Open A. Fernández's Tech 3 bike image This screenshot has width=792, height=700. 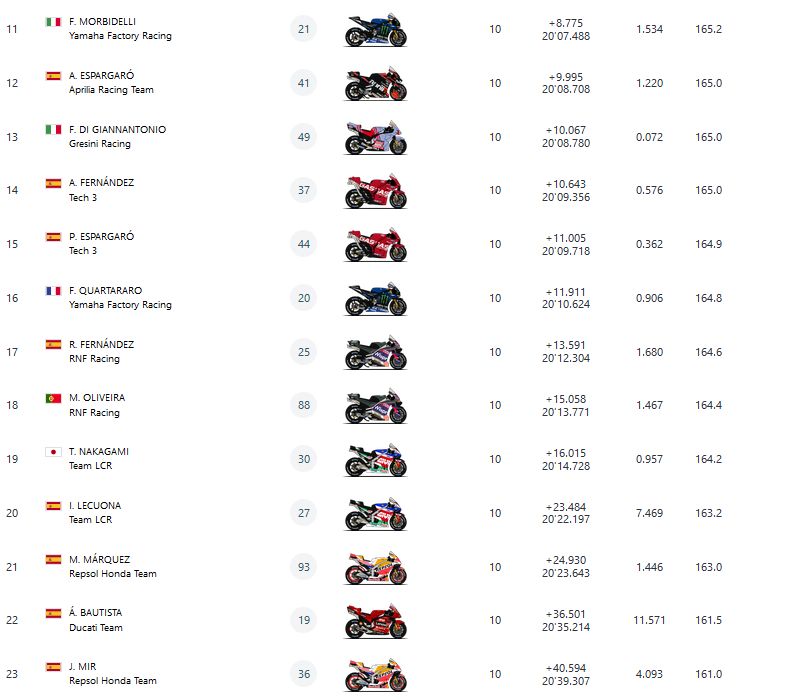point(376,191)
